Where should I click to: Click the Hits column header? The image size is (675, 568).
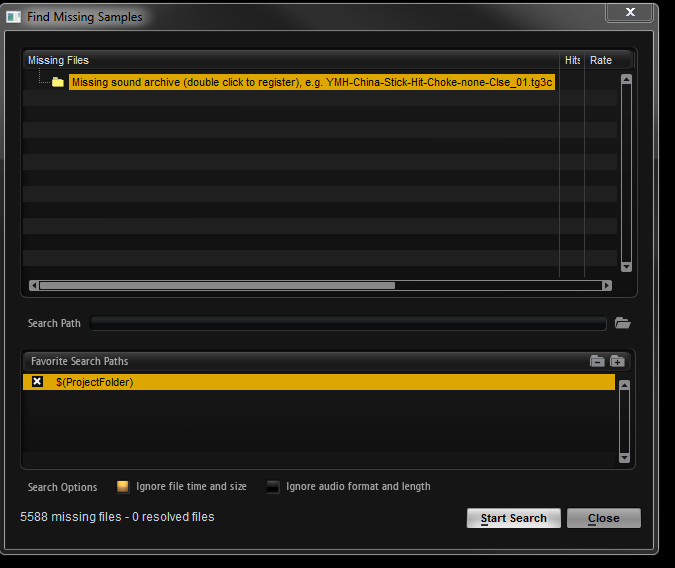(572, 60)
